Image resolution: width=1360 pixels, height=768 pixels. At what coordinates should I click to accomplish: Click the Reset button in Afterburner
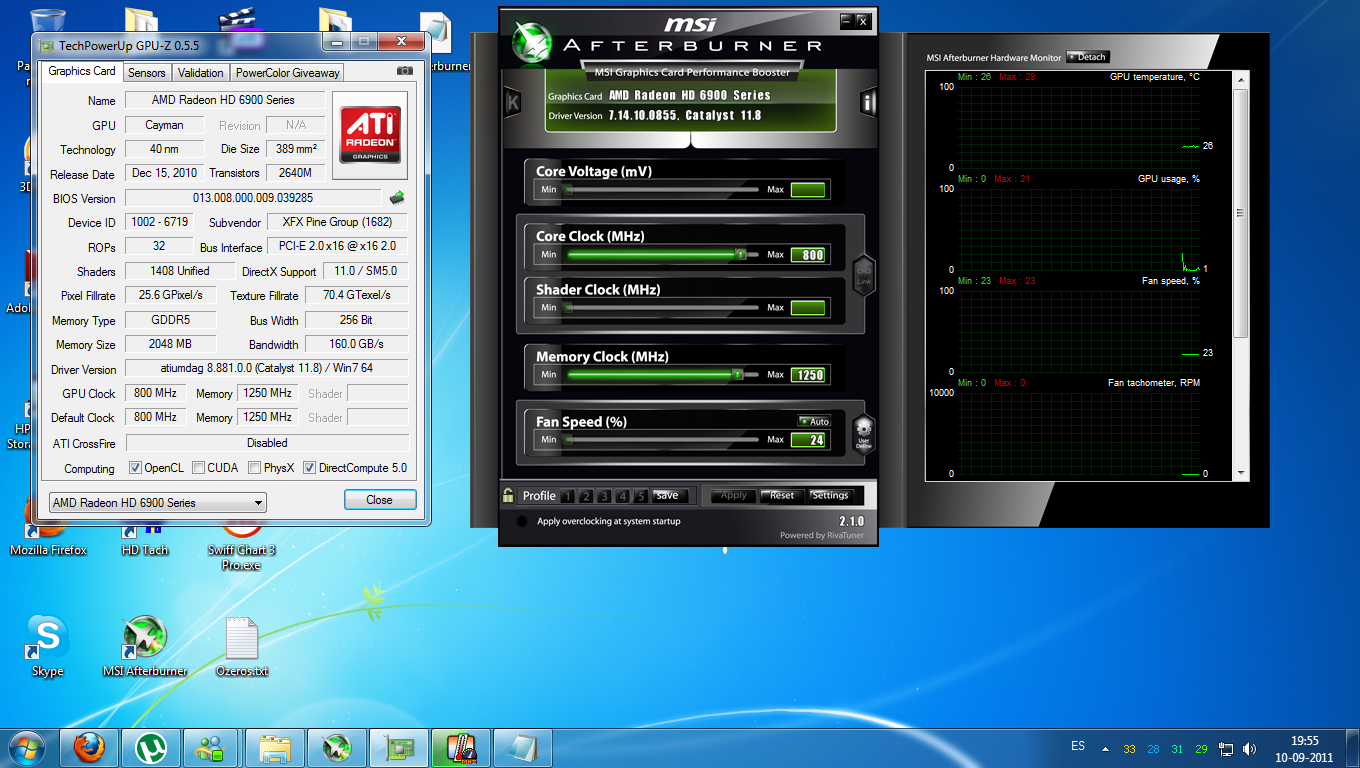point(782,495)
